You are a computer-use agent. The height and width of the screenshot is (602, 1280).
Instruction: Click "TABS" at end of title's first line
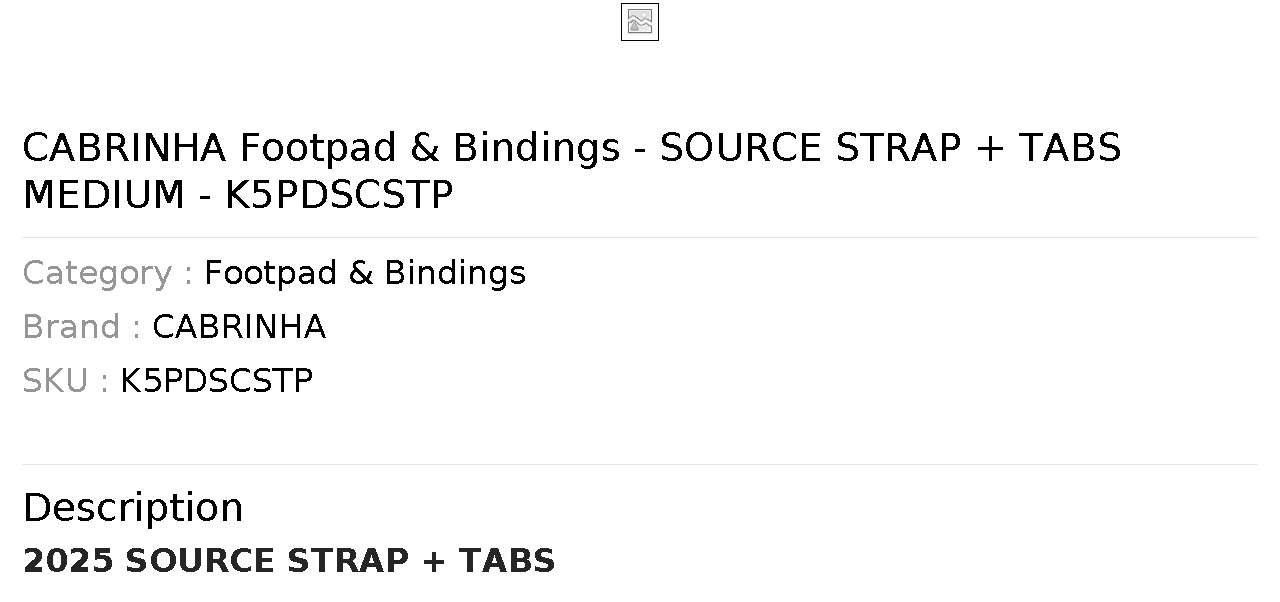click(1071, 148)
